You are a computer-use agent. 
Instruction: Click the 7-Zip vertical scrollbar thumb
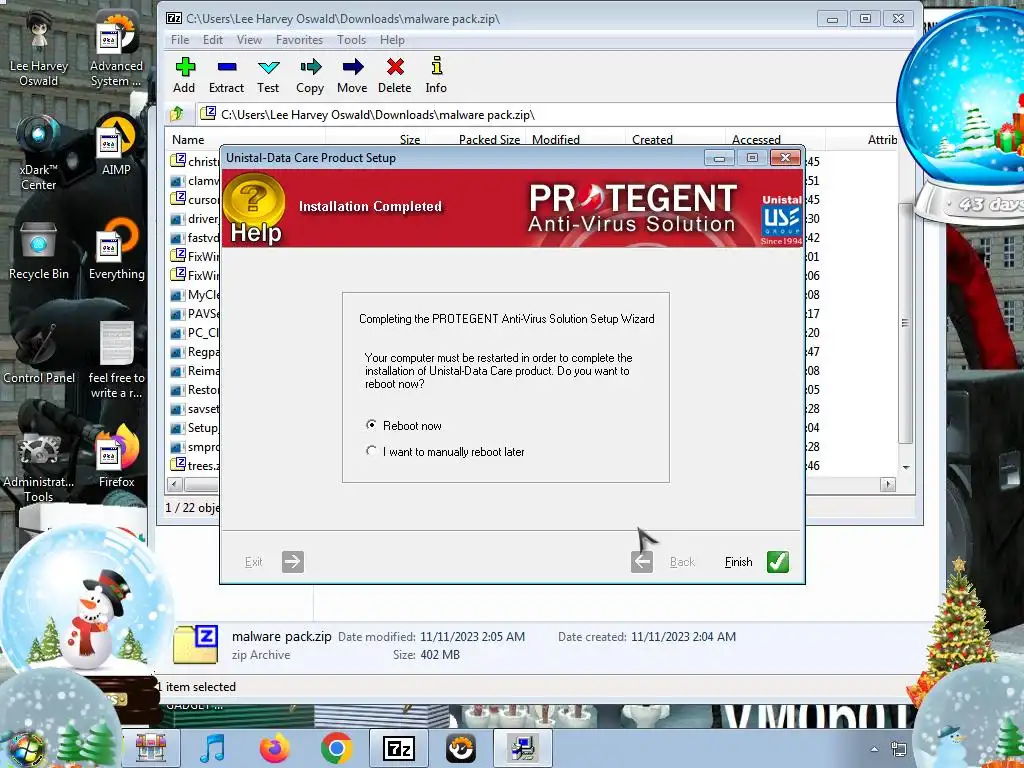pyautogui.click(x=905, y=323)
